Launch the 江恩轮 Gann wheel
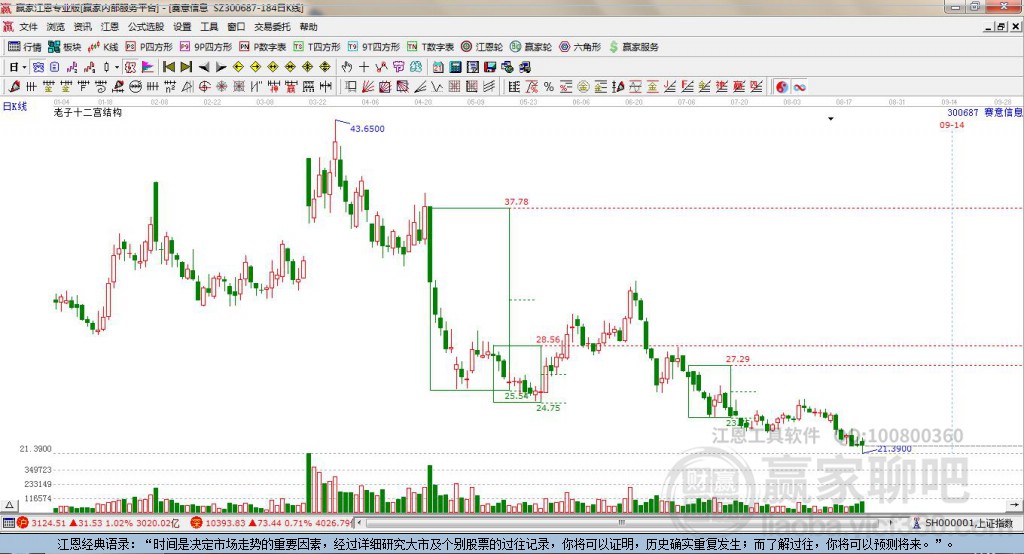The width and height of the screenshot is (1024, 554). coord(482,47)
